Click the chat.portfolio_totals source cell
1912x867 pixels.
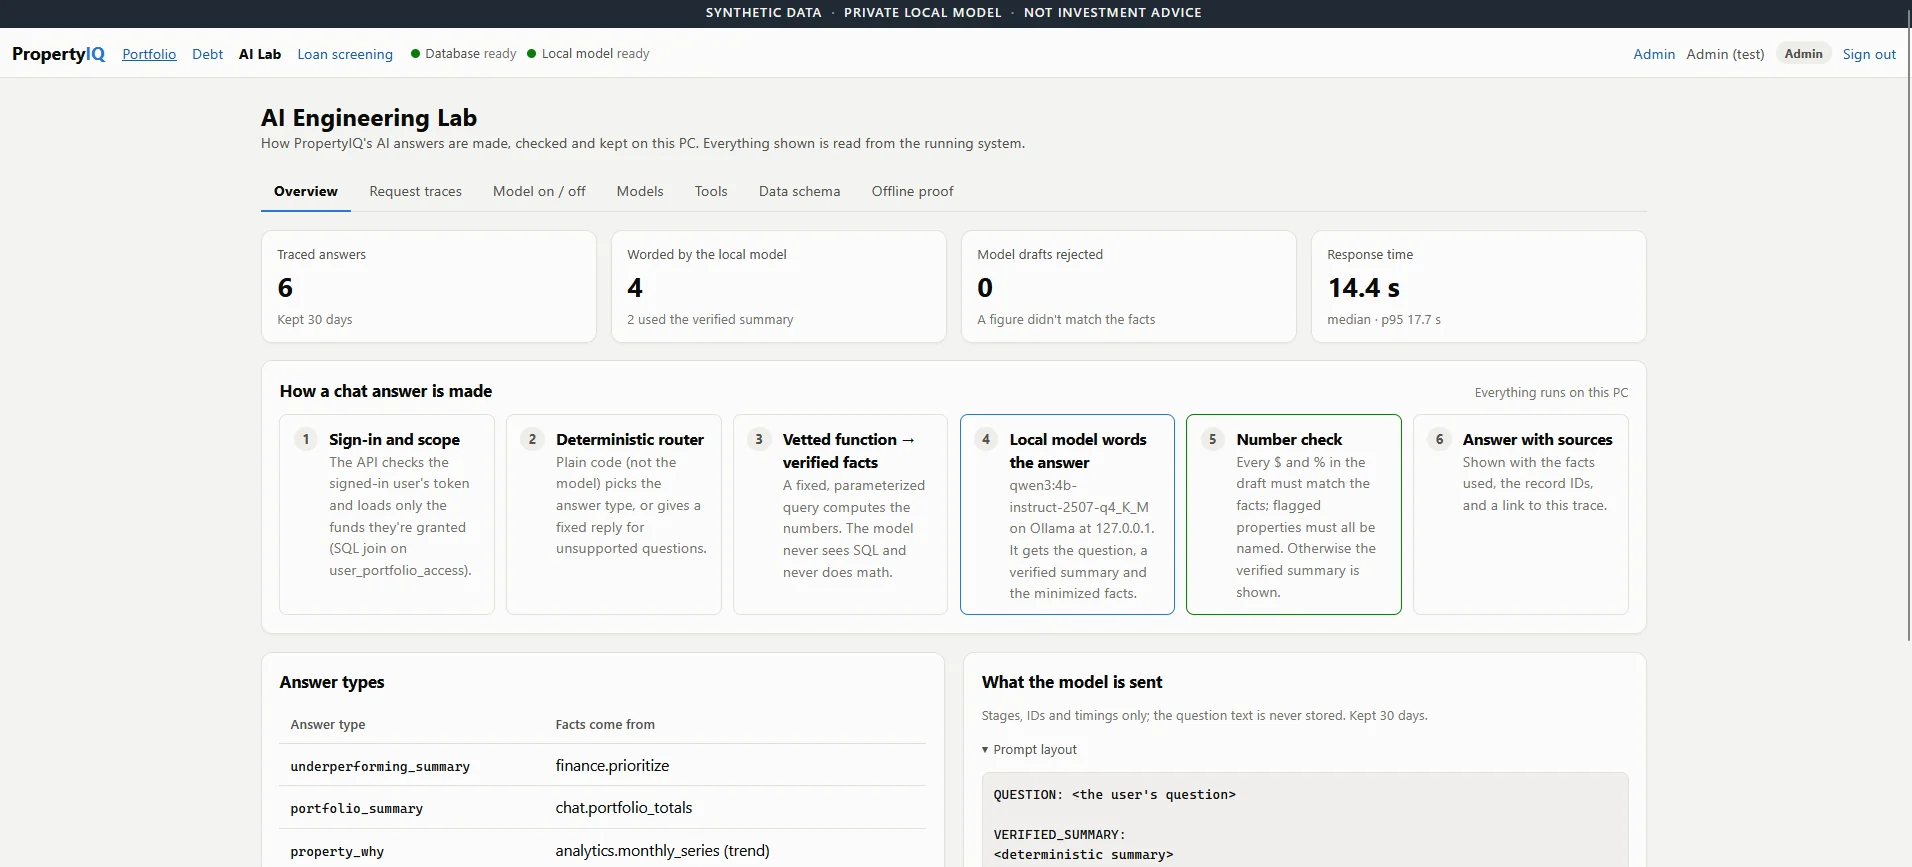click(x=624, y=807)
